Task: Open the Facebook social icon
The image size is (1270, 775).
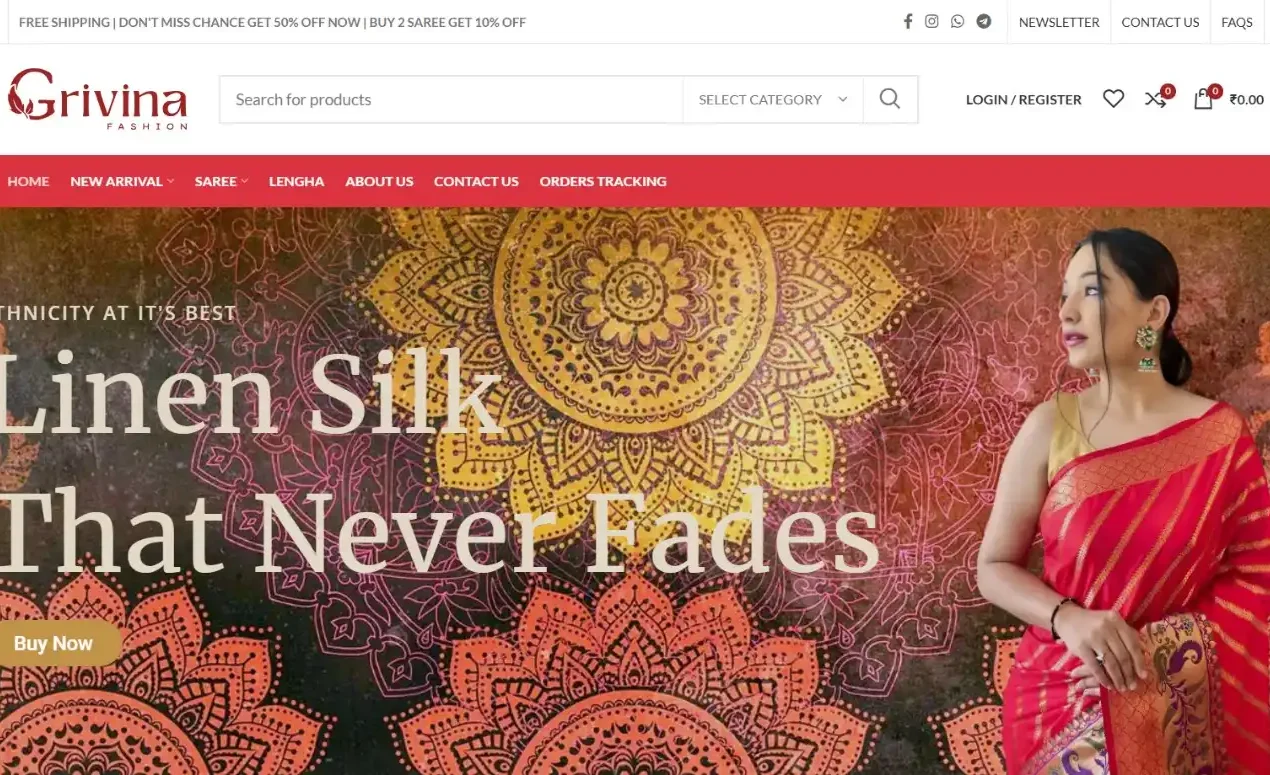Action: [x=908, y=21]
